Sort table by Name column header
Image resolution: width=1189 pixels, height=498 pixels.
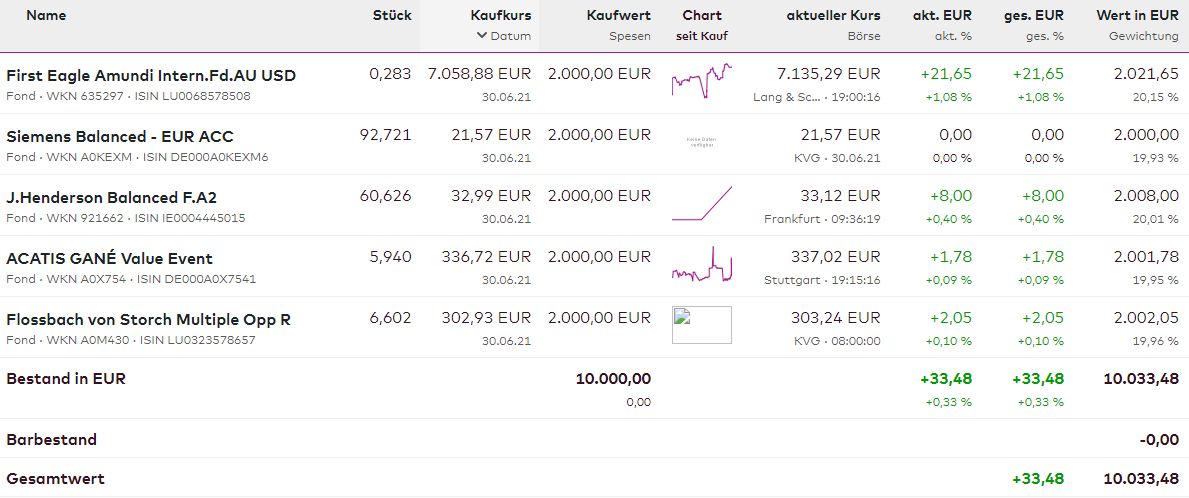pos(46,15)
